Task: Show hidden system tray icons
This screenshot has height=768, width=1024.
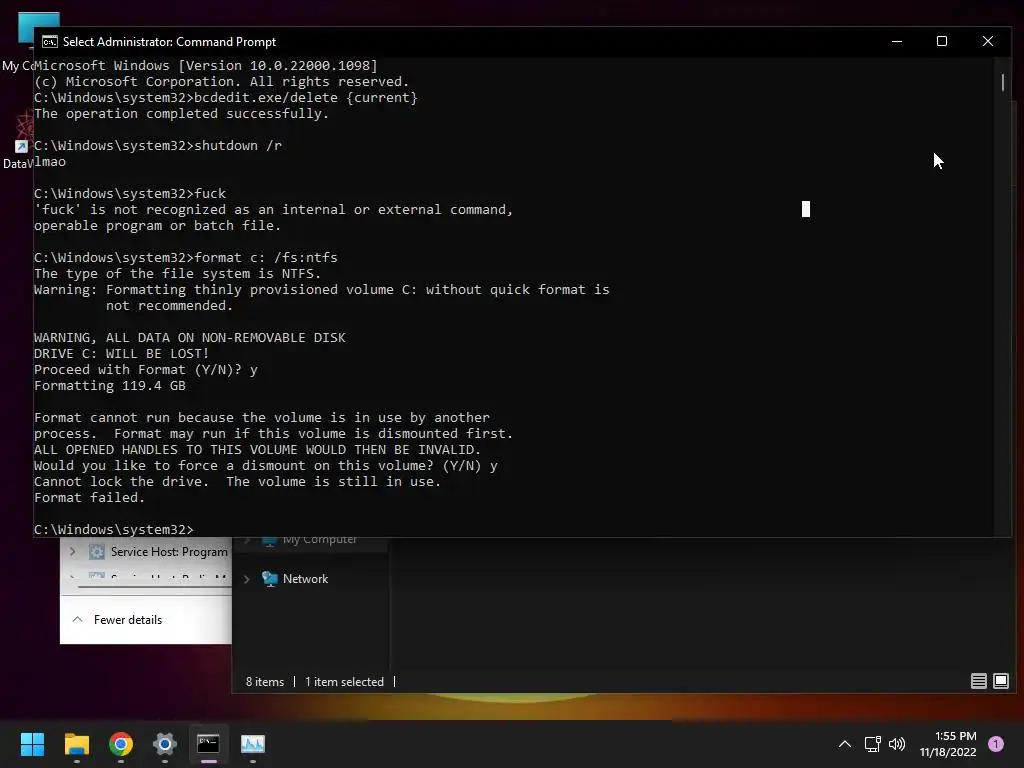Action: tap(844, 744)
